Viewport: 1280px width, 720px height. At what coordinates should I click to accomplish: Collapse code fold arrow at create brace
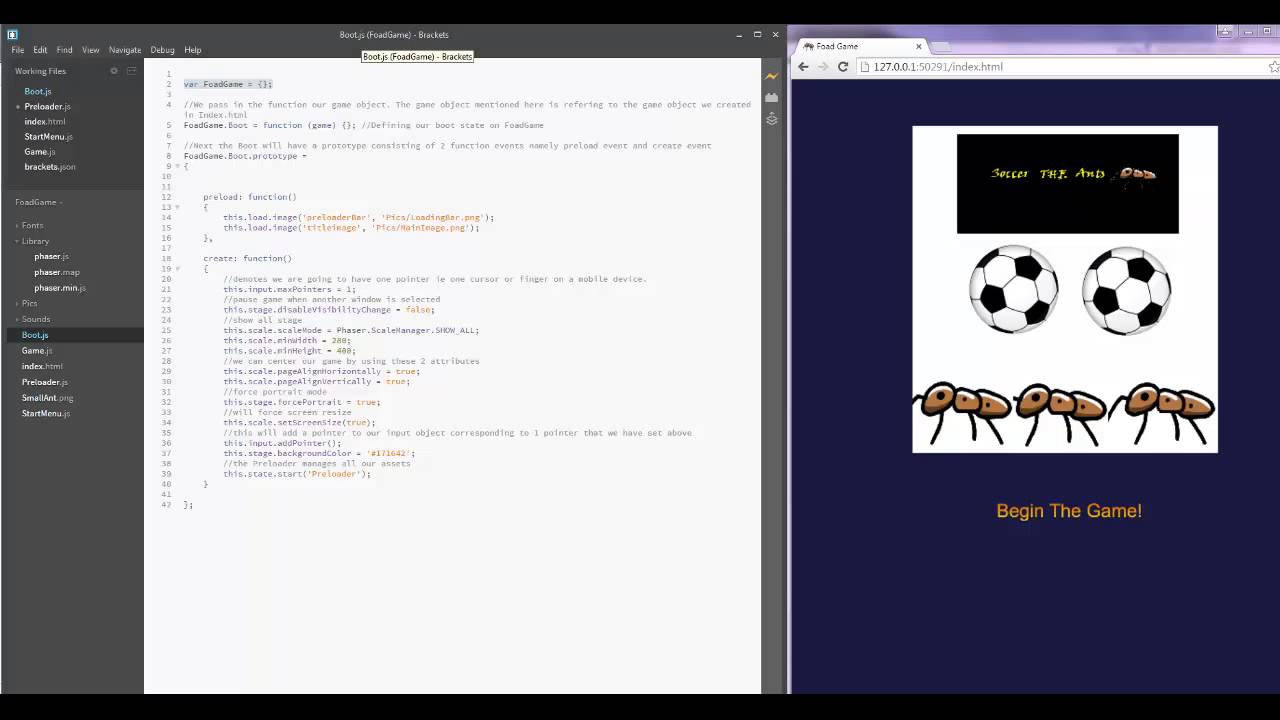point(178,269)
